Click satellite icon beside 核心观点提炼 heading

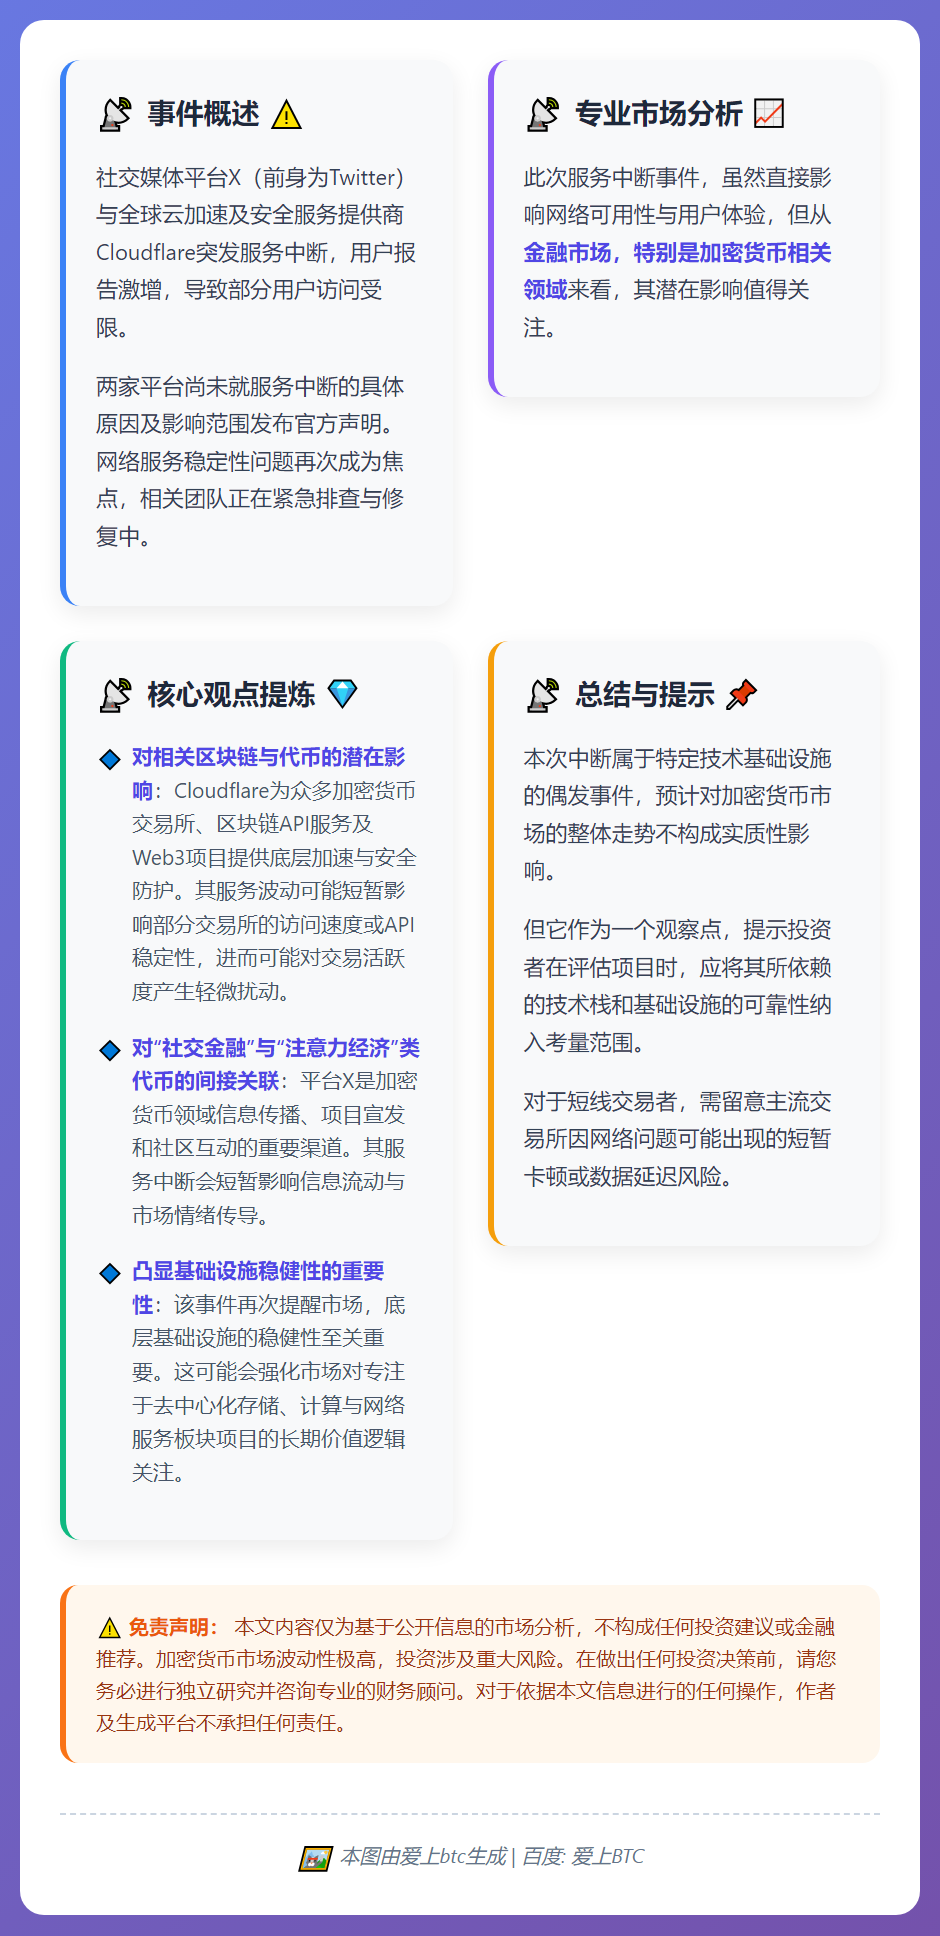pos(116,695)
